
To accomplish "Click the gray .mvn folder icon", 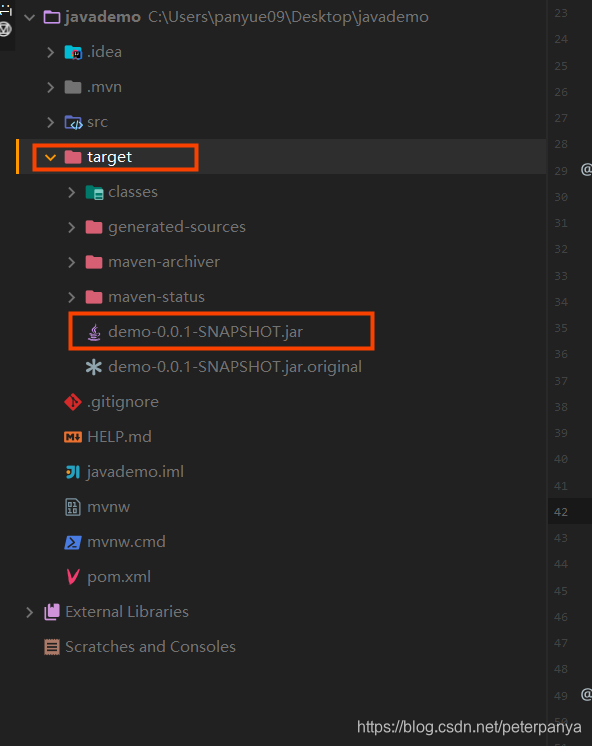I will tap(73, 87).
